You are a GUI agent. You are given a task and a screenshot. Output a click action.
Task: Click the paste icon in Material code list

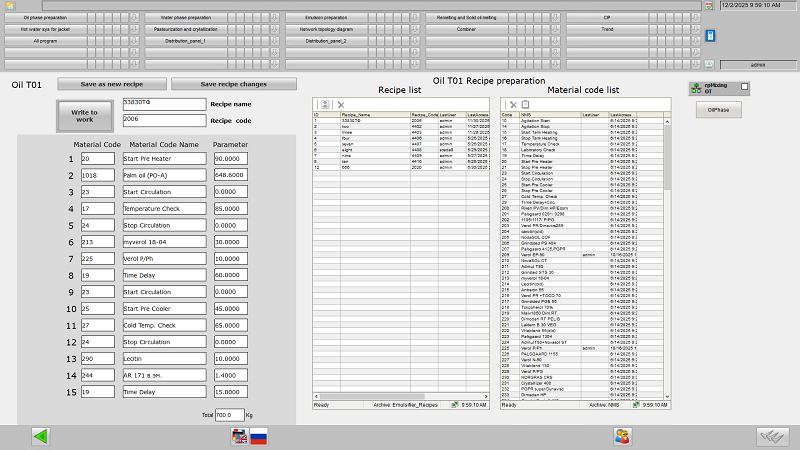(x=525, y=104)
